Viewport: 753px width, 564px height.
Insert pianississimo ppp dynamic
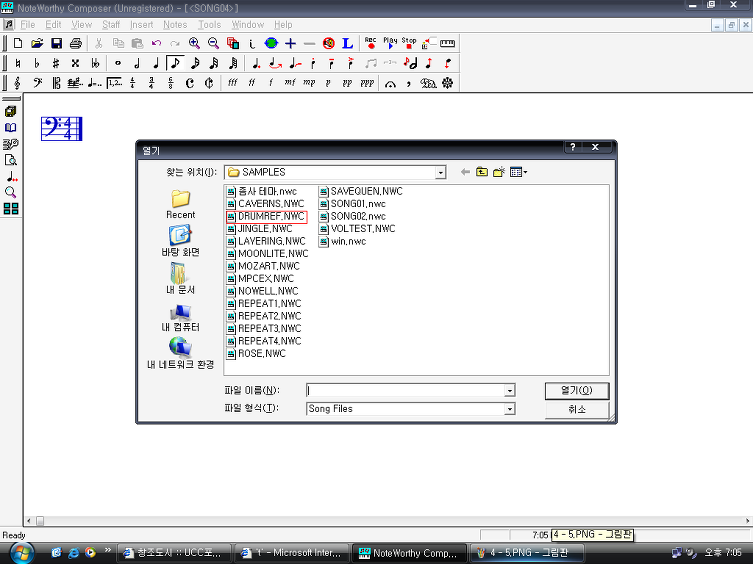(x=367, y=83)
